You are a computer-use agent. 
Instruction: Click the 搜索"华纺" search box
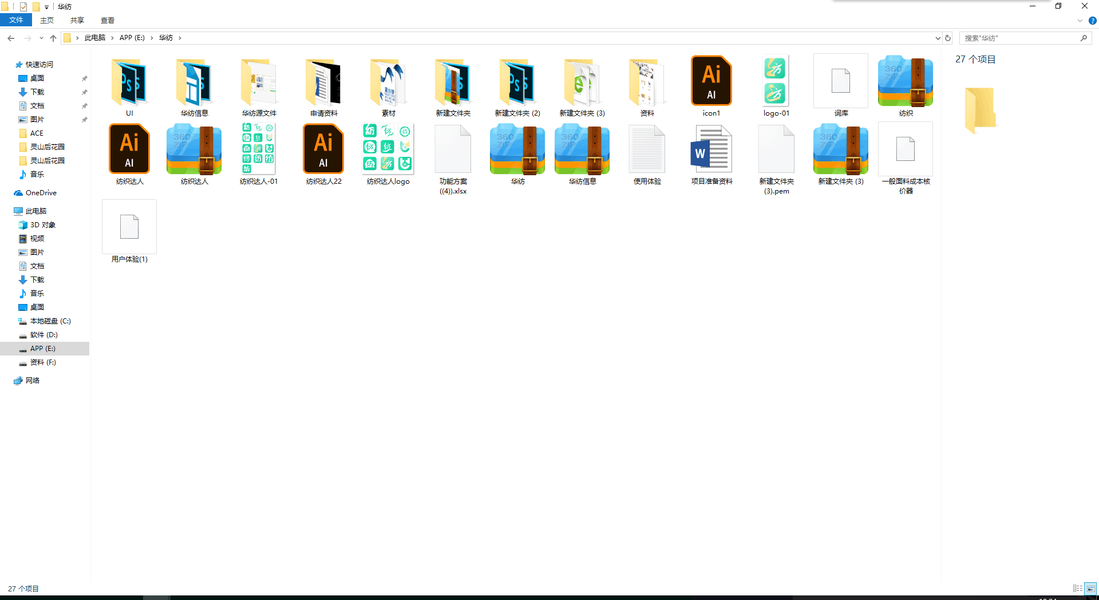[x=1024, y=38]
